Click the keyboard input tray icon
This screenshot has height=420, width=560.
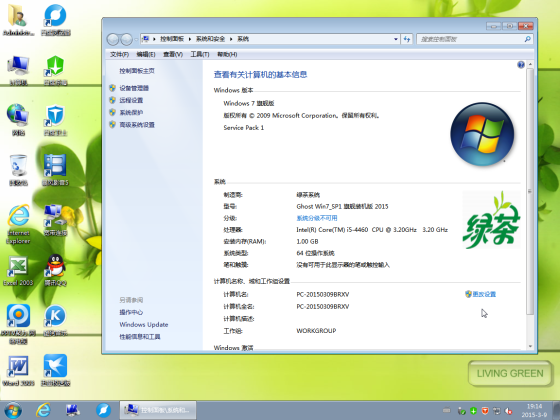[446, 411]
